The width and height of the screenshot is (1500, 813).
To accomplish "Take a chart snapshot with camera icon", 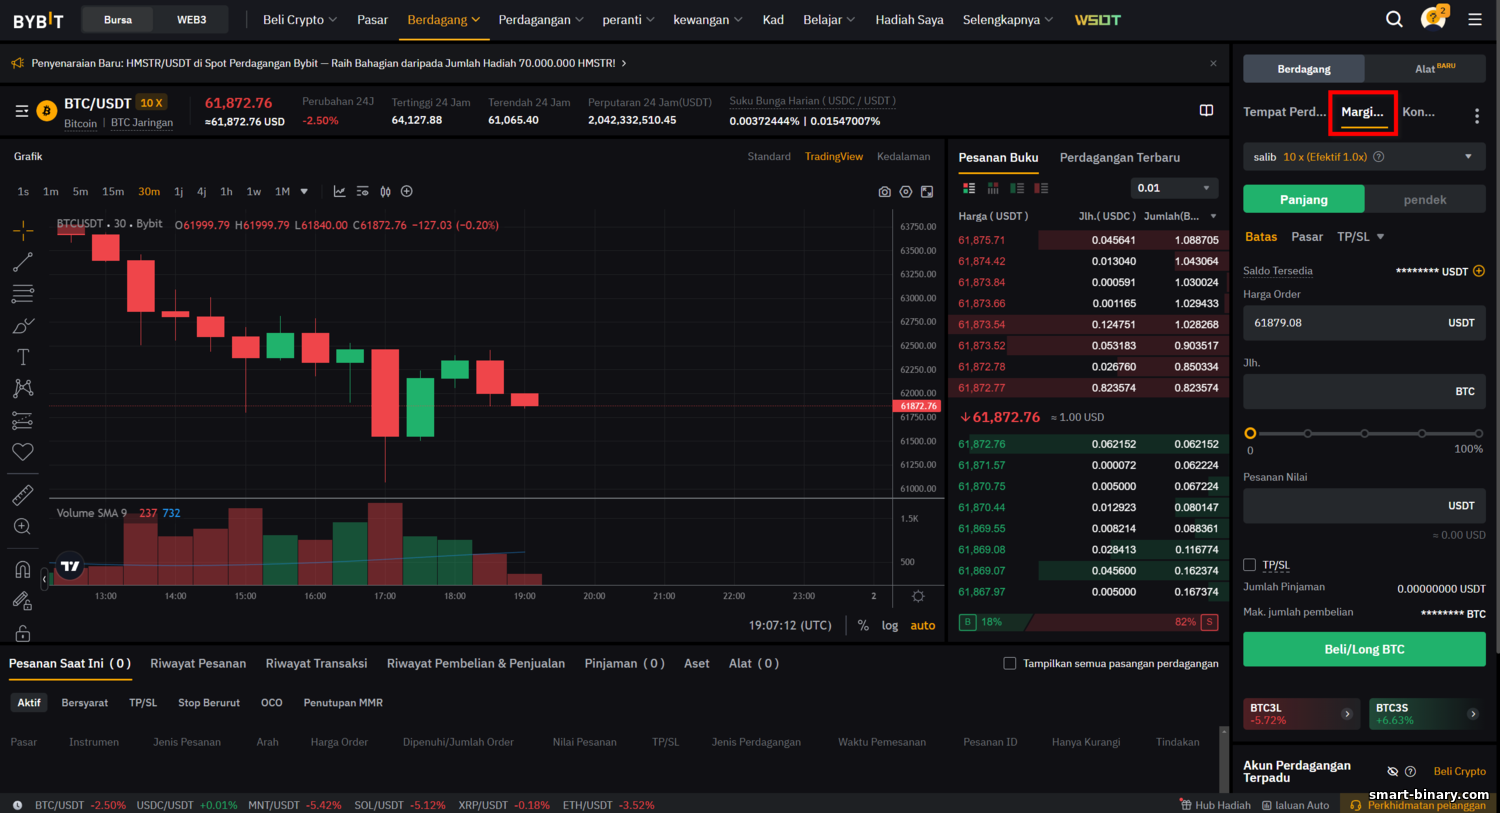I will tap(884, 192).
